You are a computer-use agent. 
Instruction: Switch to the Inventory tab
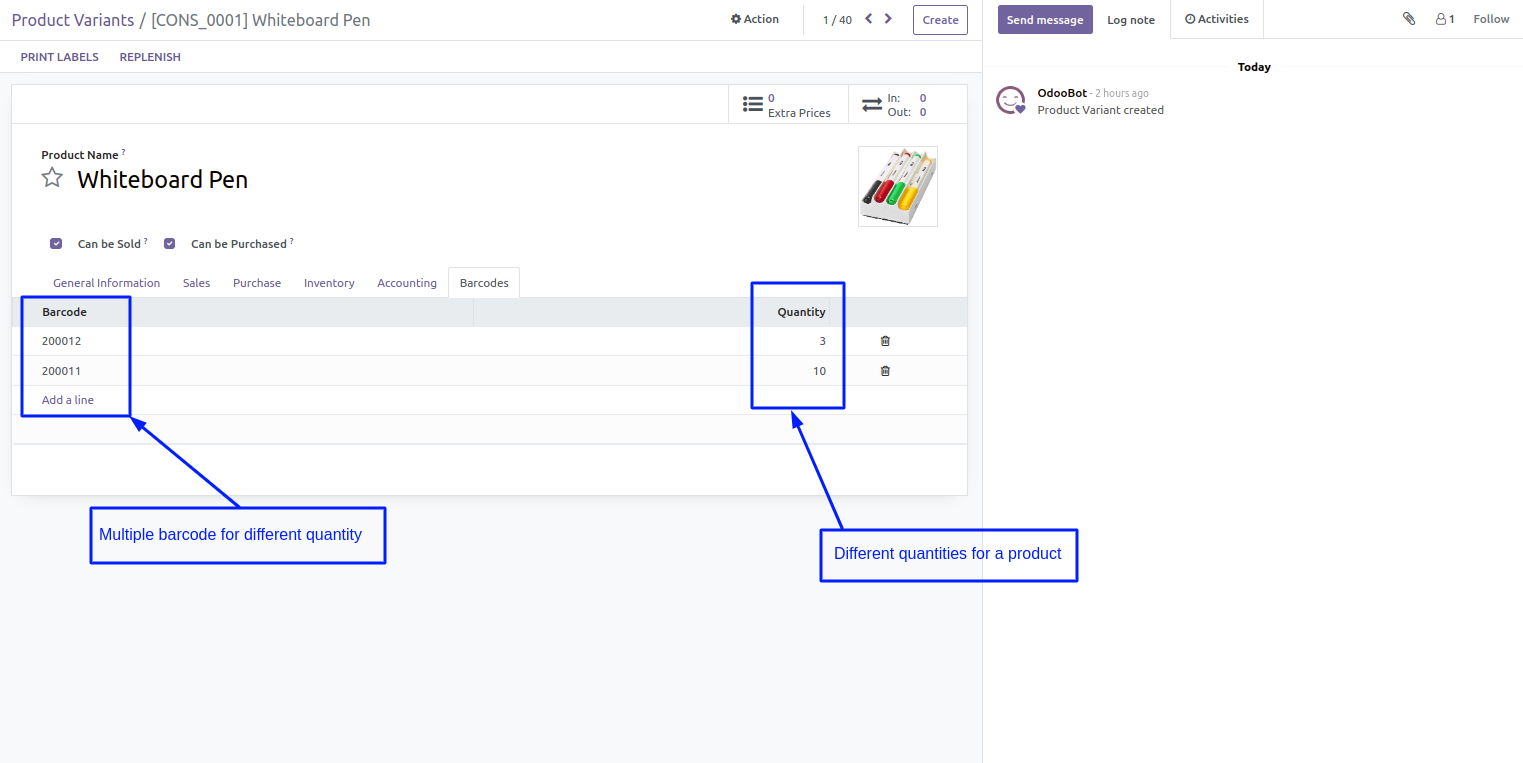point(329,283)
